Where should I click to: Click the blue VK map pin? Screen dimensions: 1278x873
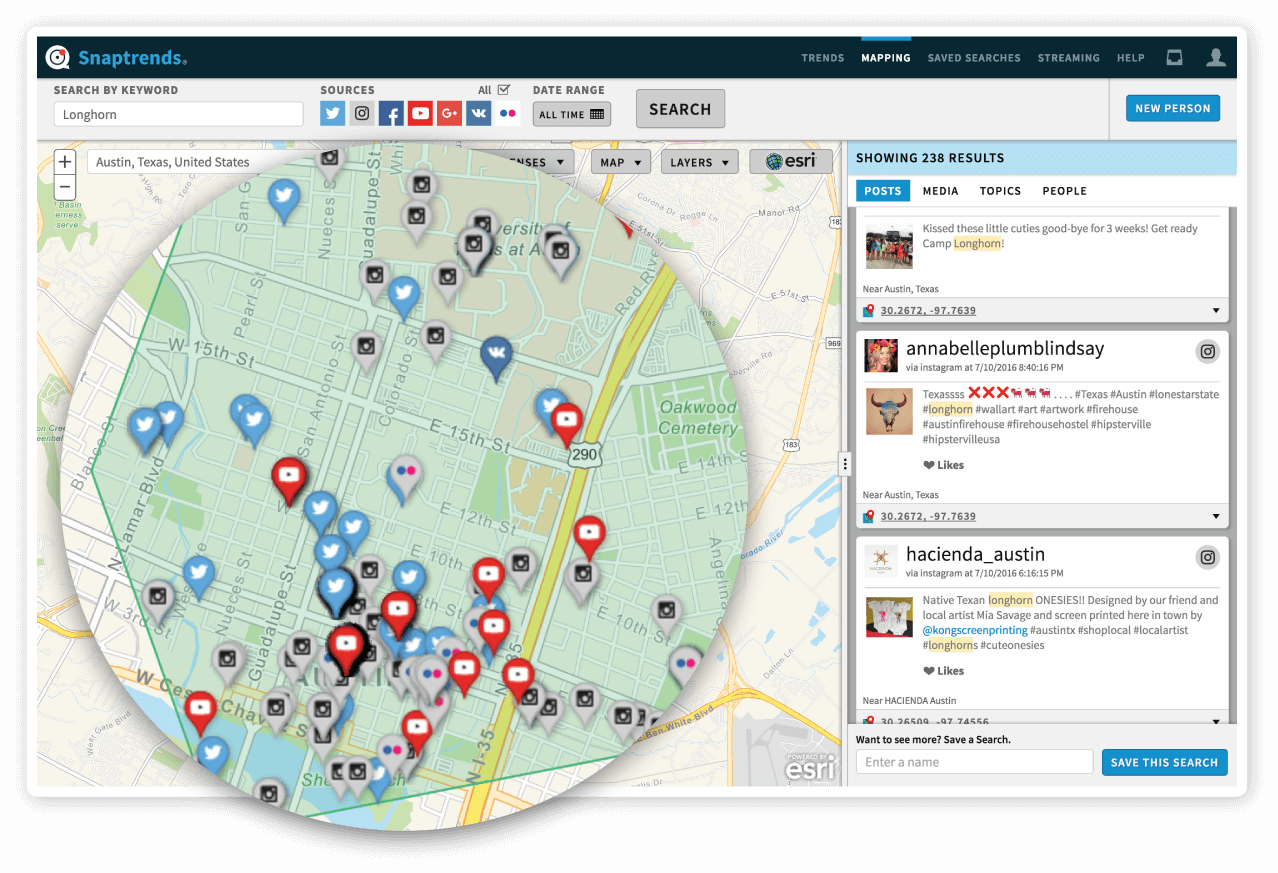496,357
